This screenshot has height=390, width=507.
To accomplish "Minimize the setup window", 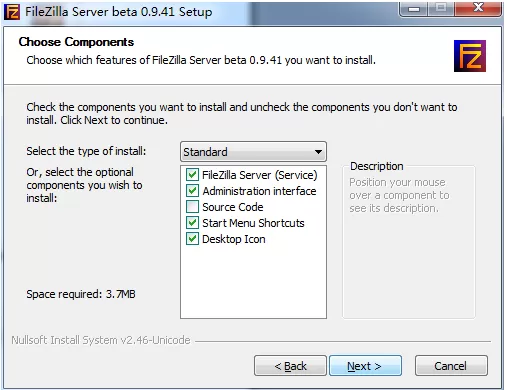I will (x=414, y=9).
